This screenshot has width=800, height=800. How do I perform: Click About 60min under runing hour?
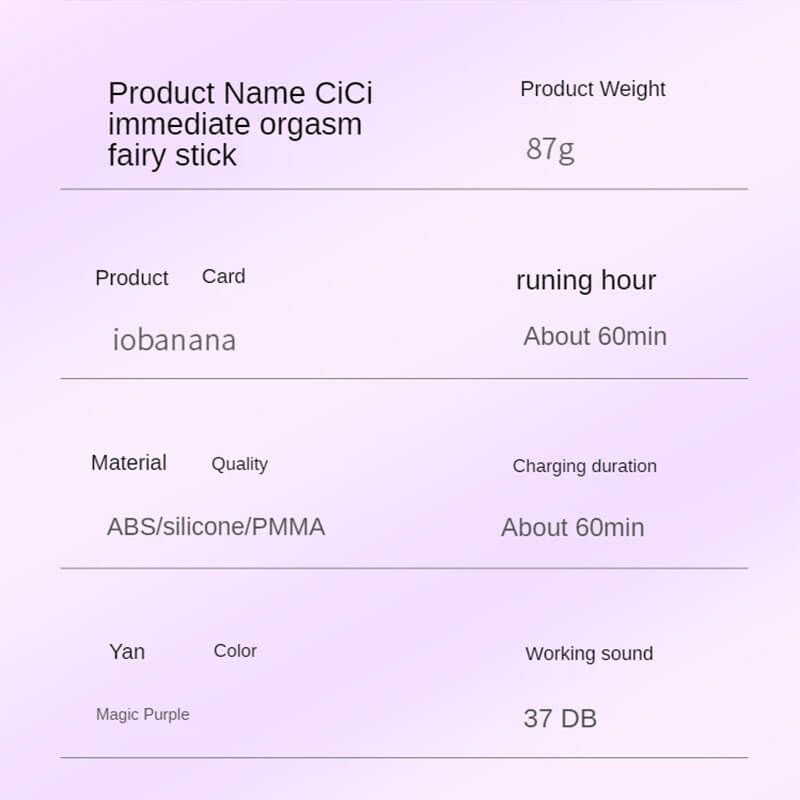tap(595, 336)
